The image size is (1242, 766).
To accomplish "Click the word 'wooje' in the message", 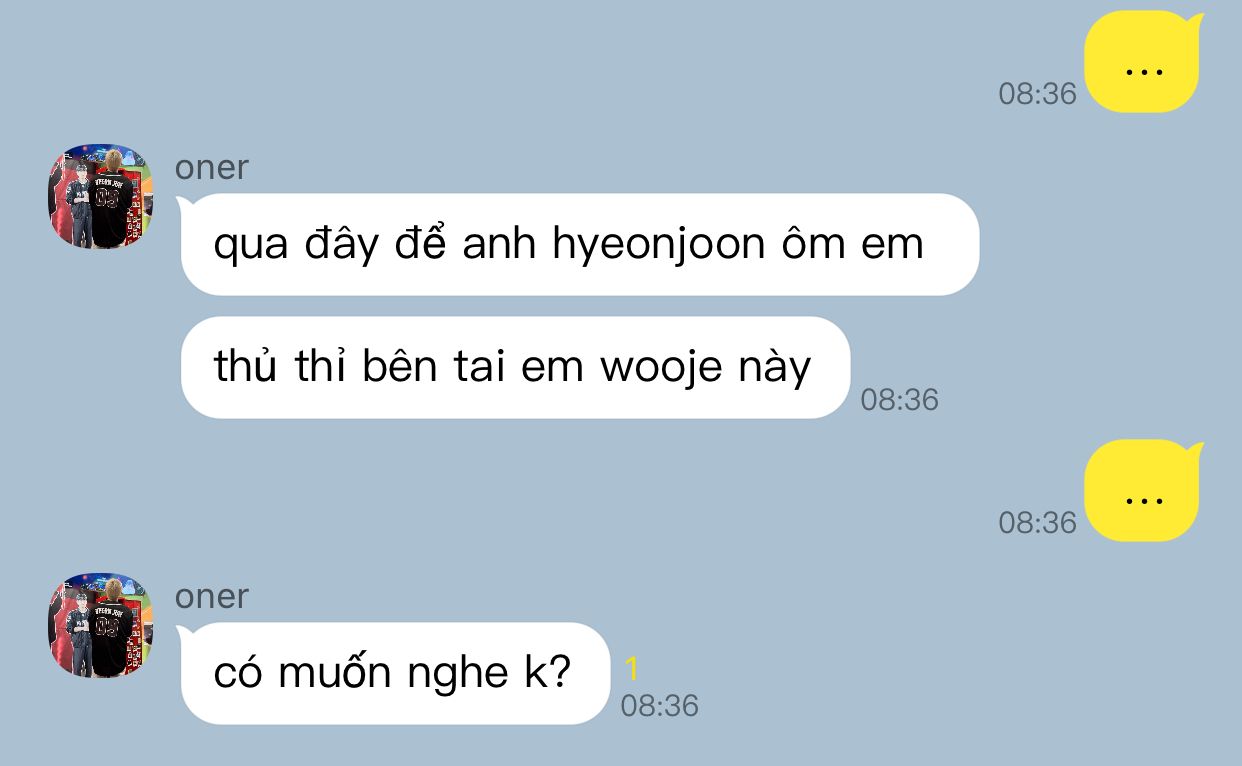I will point(661,369).
